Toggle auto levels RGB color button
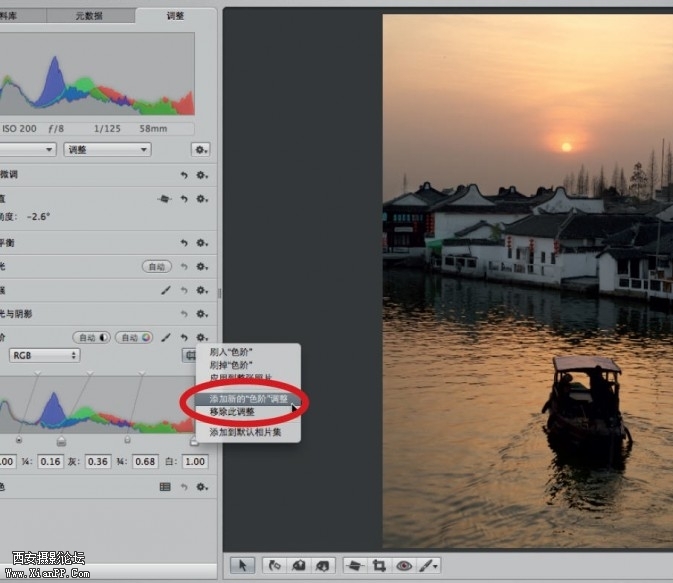 [x=134, y=338]
